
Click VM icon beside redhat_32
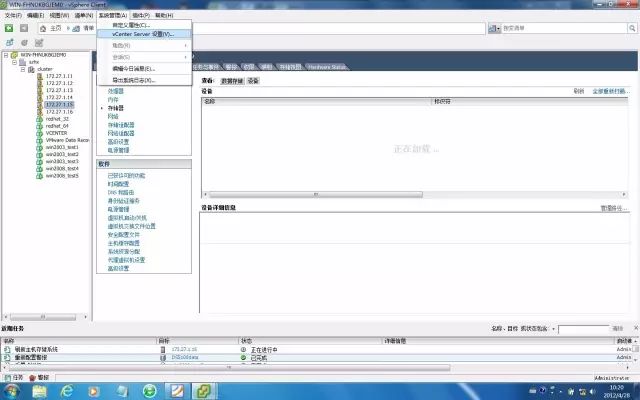coord(40,119)
